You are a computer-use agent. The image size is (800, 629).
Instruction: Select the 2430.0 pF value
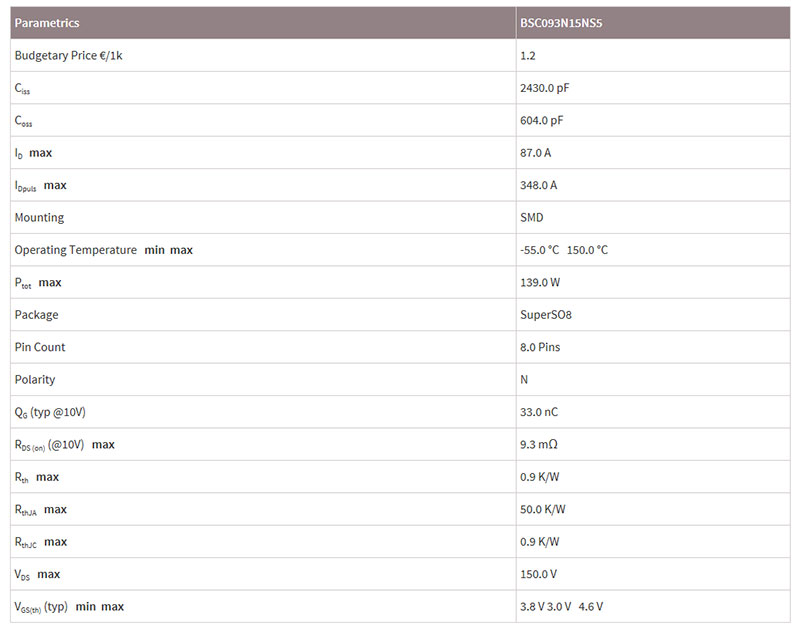[x=544, y=88]
